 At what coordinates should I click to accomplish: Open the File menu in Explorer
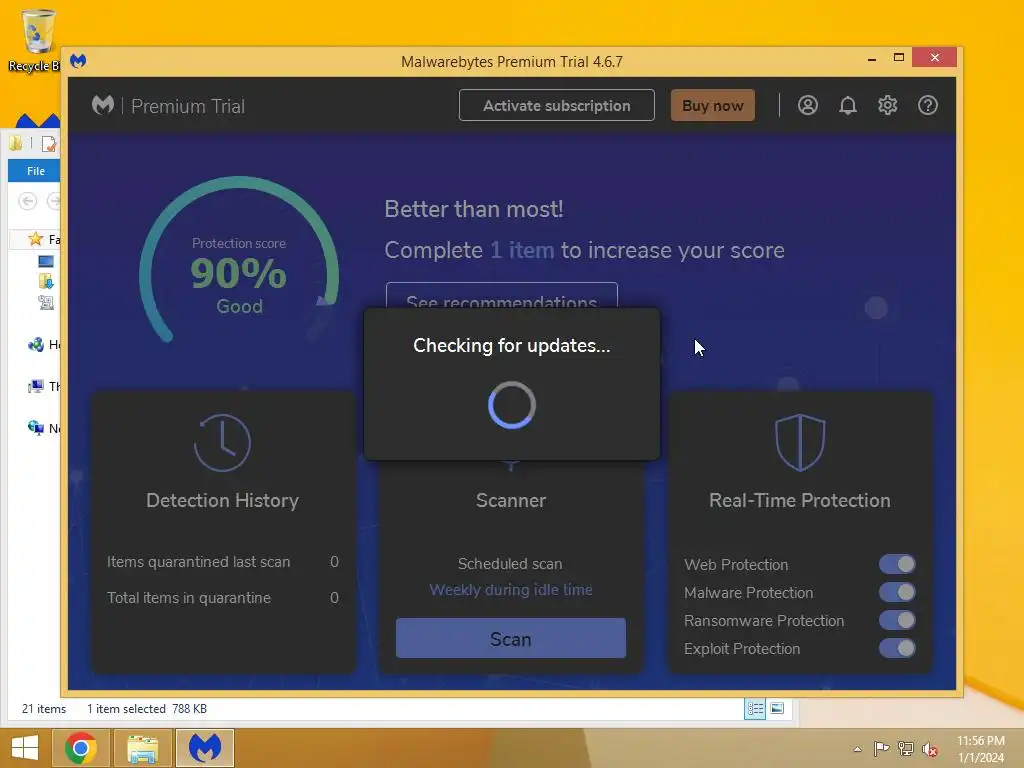click(x=35, y=171)
